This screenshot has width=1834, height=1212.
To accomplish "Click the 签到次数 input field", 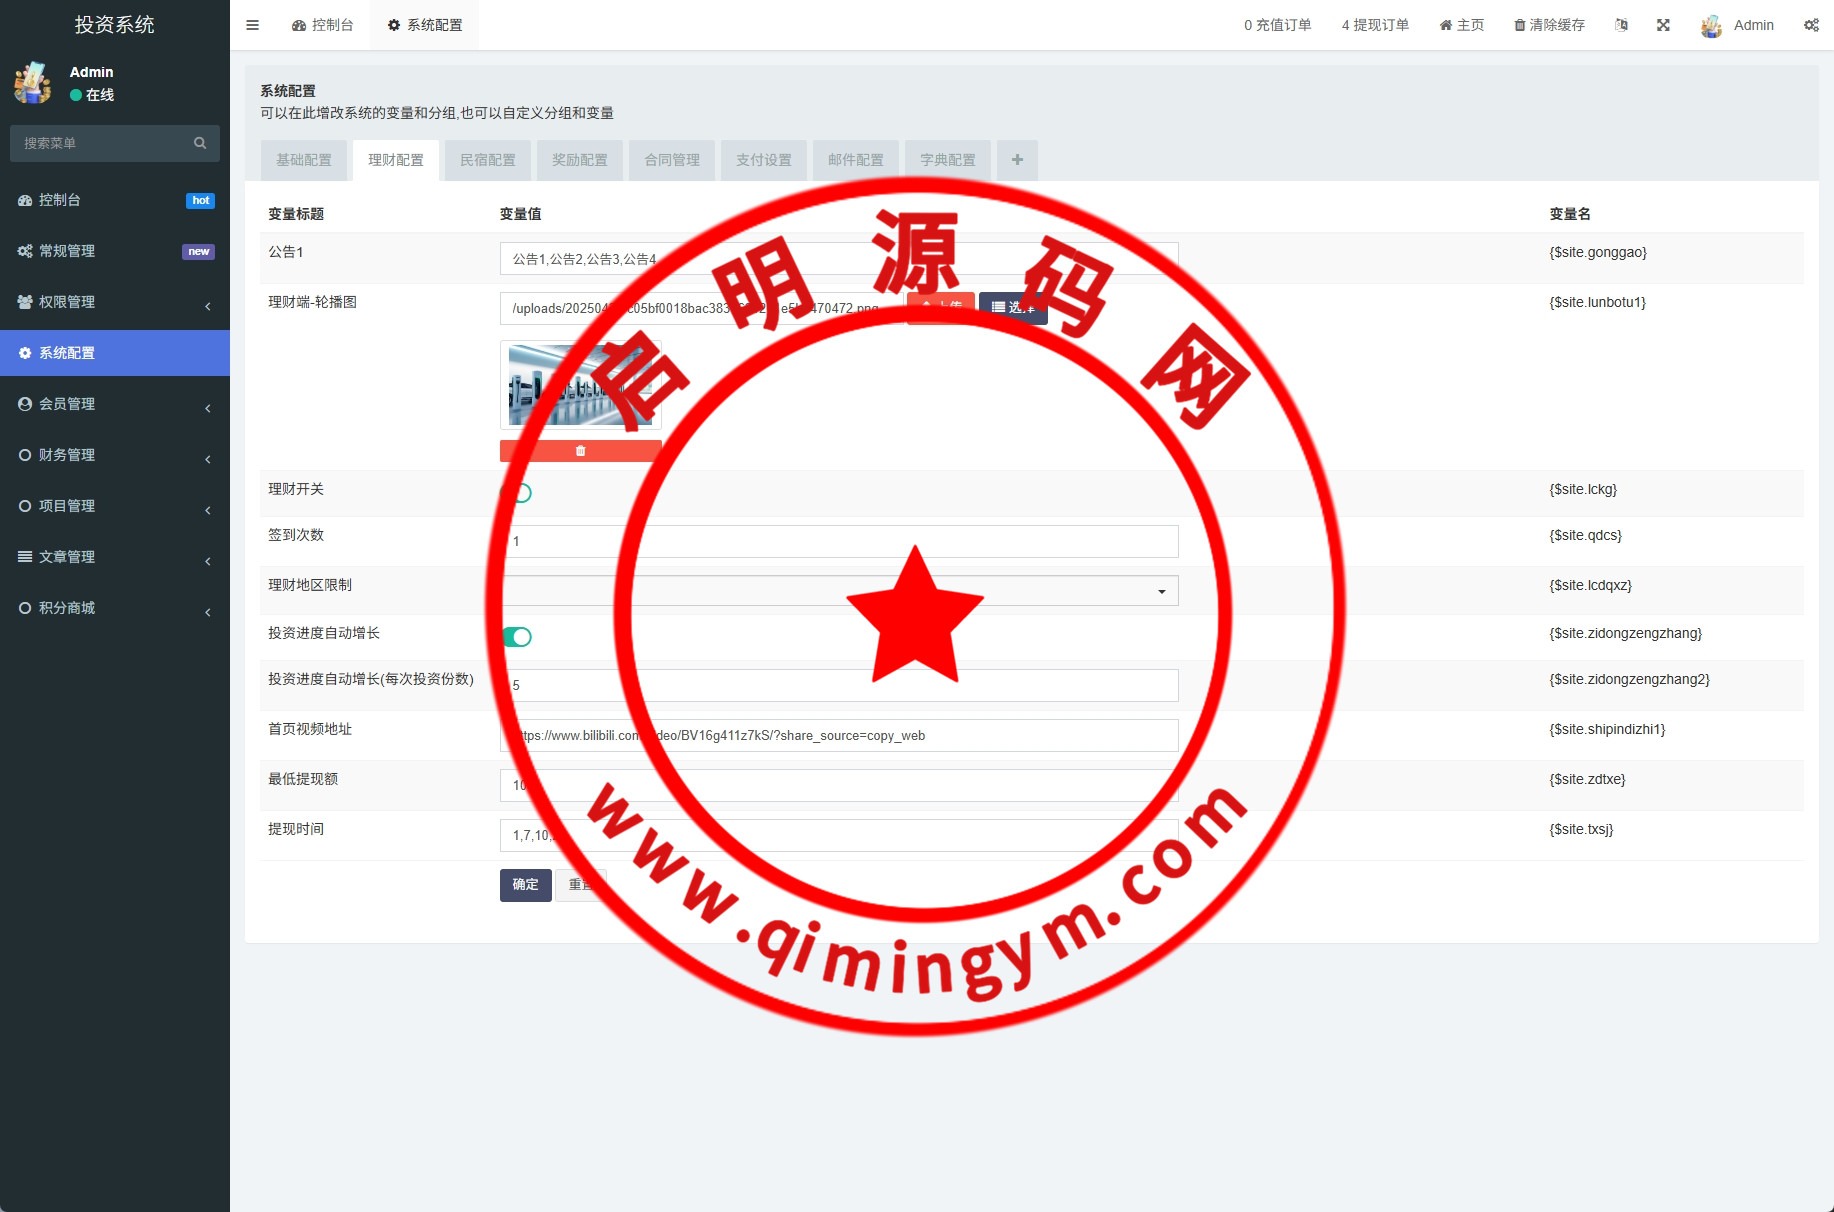I will (838, 541).
